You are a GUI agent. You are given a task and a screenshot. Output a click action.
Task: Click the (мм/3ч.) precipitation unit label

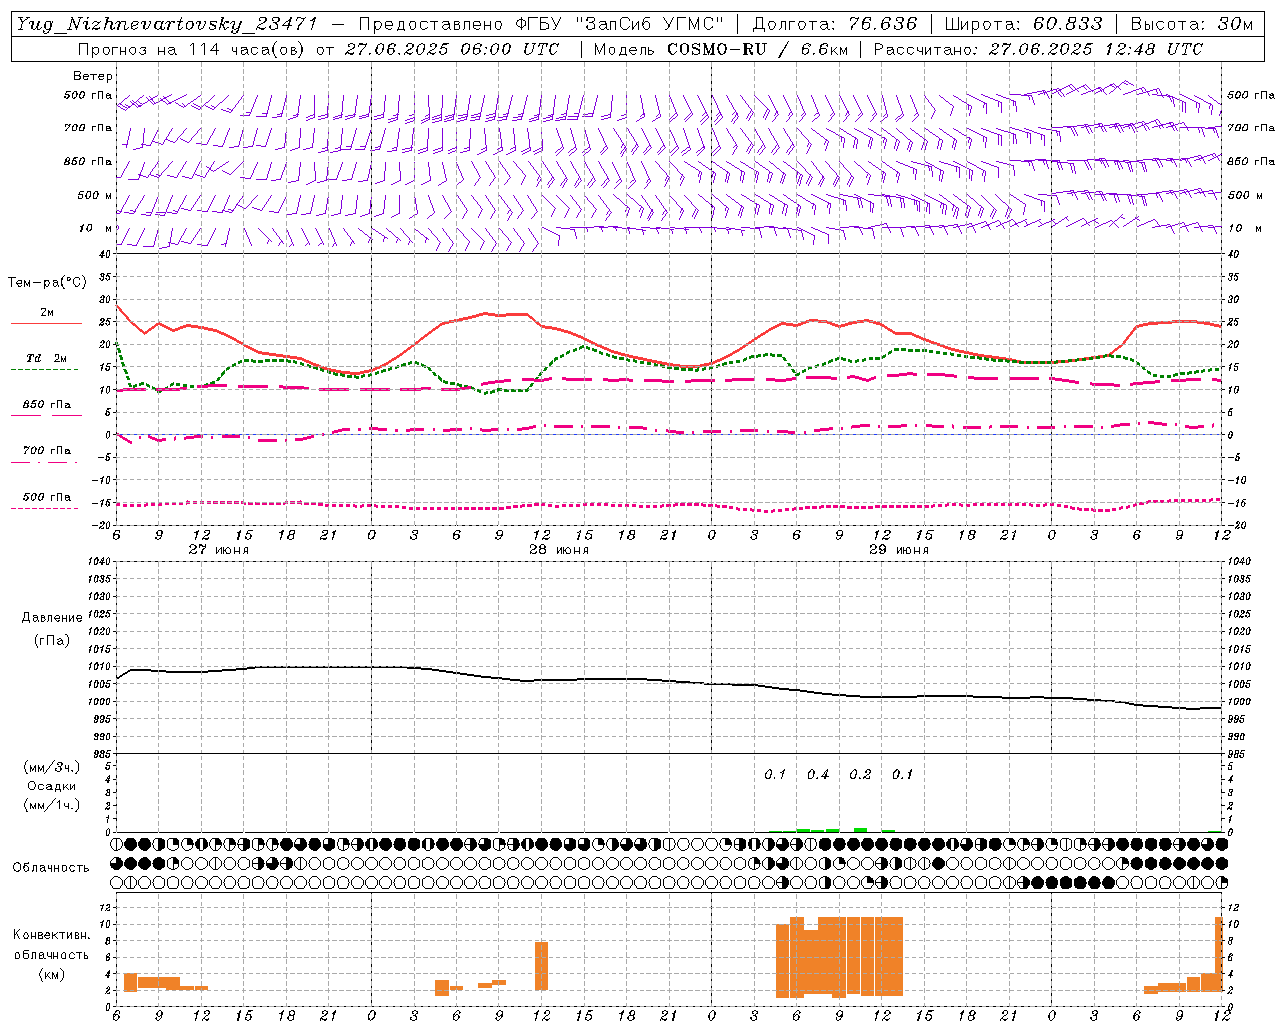pos(51,767)
